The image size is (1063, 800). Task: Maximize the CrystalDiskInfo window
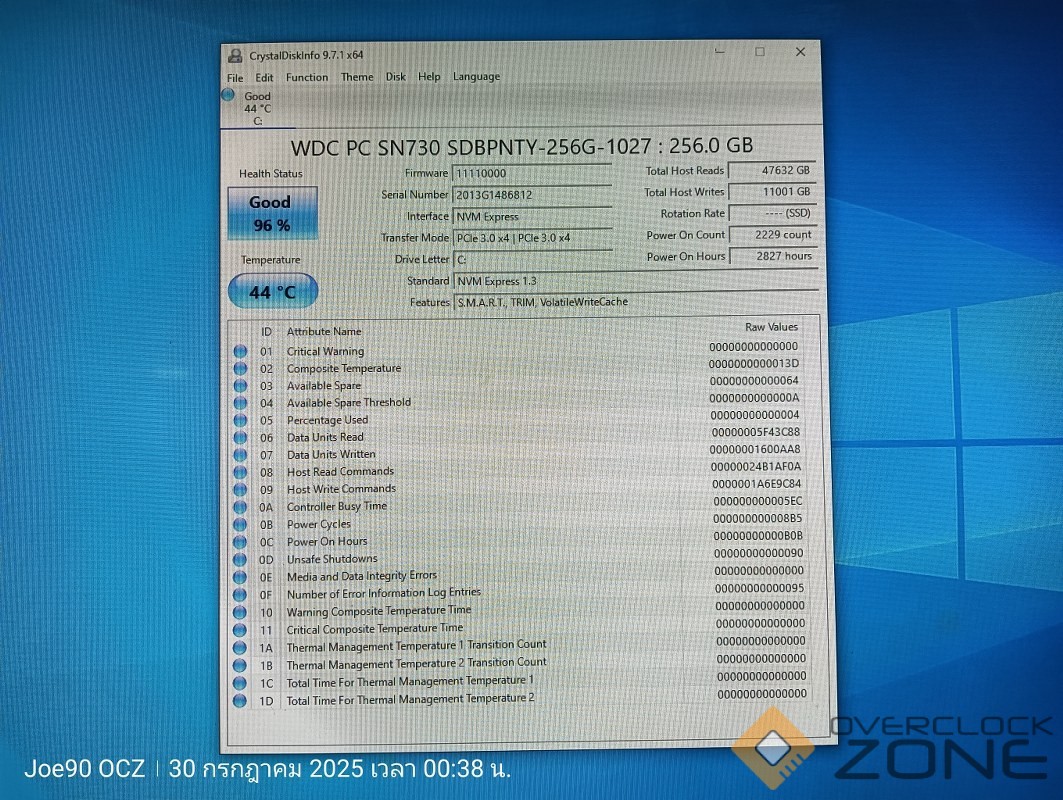tap(760, 52)
